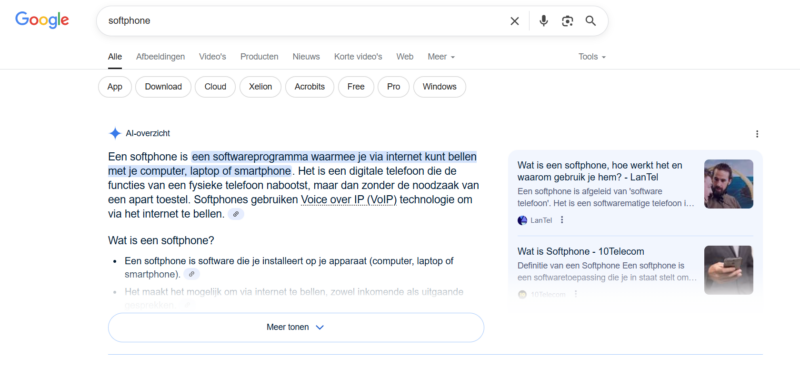The width and height of the screenshot is (800, 368).
Task: Open Google Lens image search icon
Action: (x=567, y=21)
